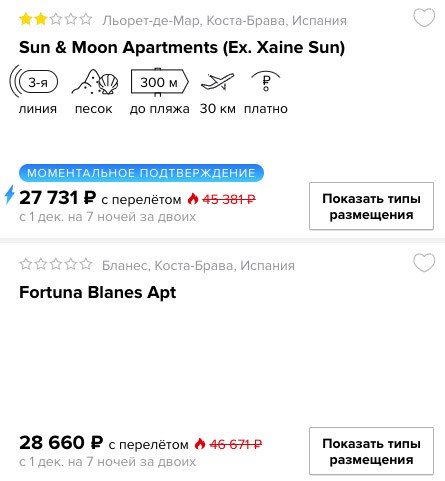Click the Моментальное подтверждение badge
This screenshot has width=445, height=481.
[141, 173]
